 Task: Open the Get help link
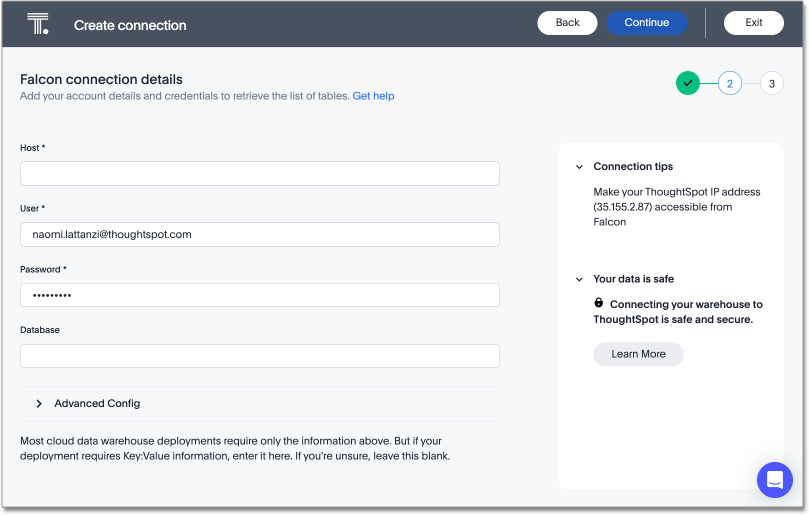tap(373, 96)
